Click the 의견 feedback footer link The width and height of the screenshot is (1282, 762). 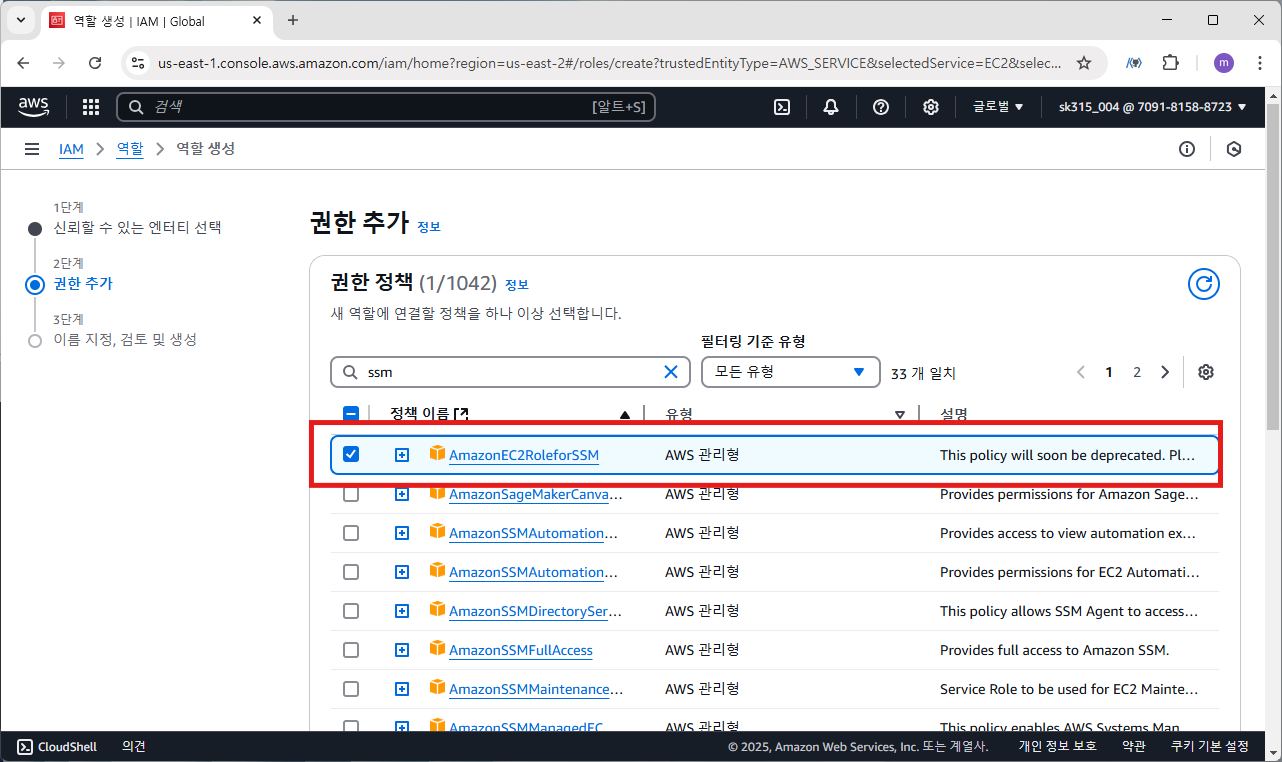coord(134,746)
